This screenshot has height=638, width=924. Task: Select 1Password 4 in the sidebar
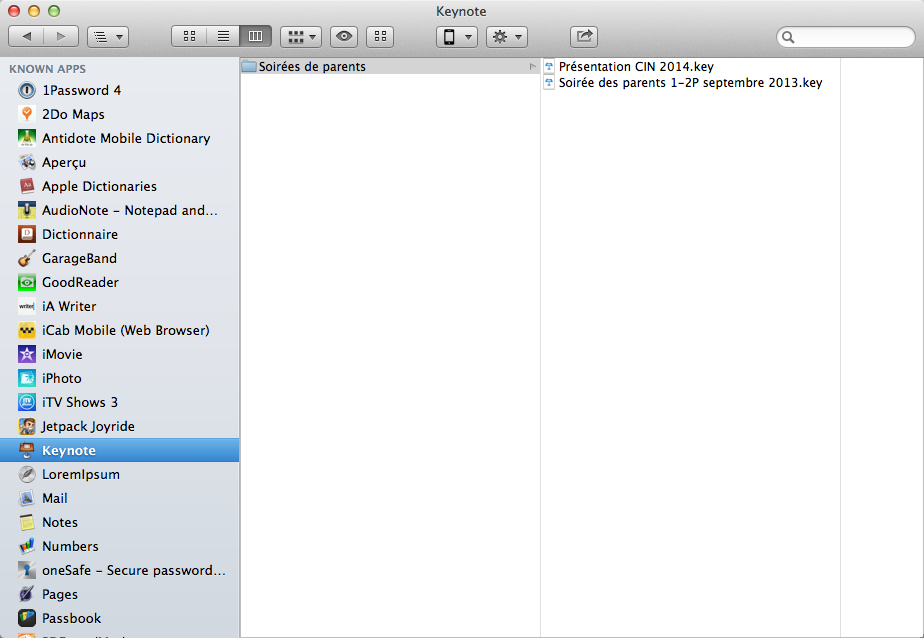point(120,90)
